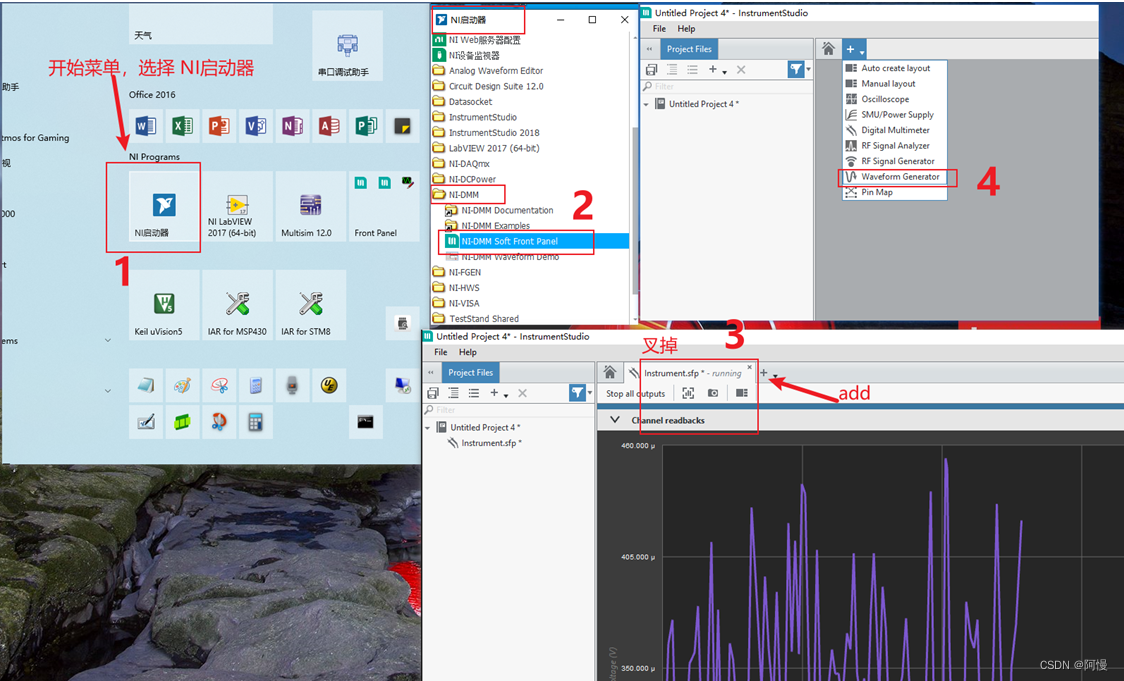The width and height of the screenshot is (1124, 681).
Task: Open the UltraEdit (UE) tile
Action: [x=329, y=386]
